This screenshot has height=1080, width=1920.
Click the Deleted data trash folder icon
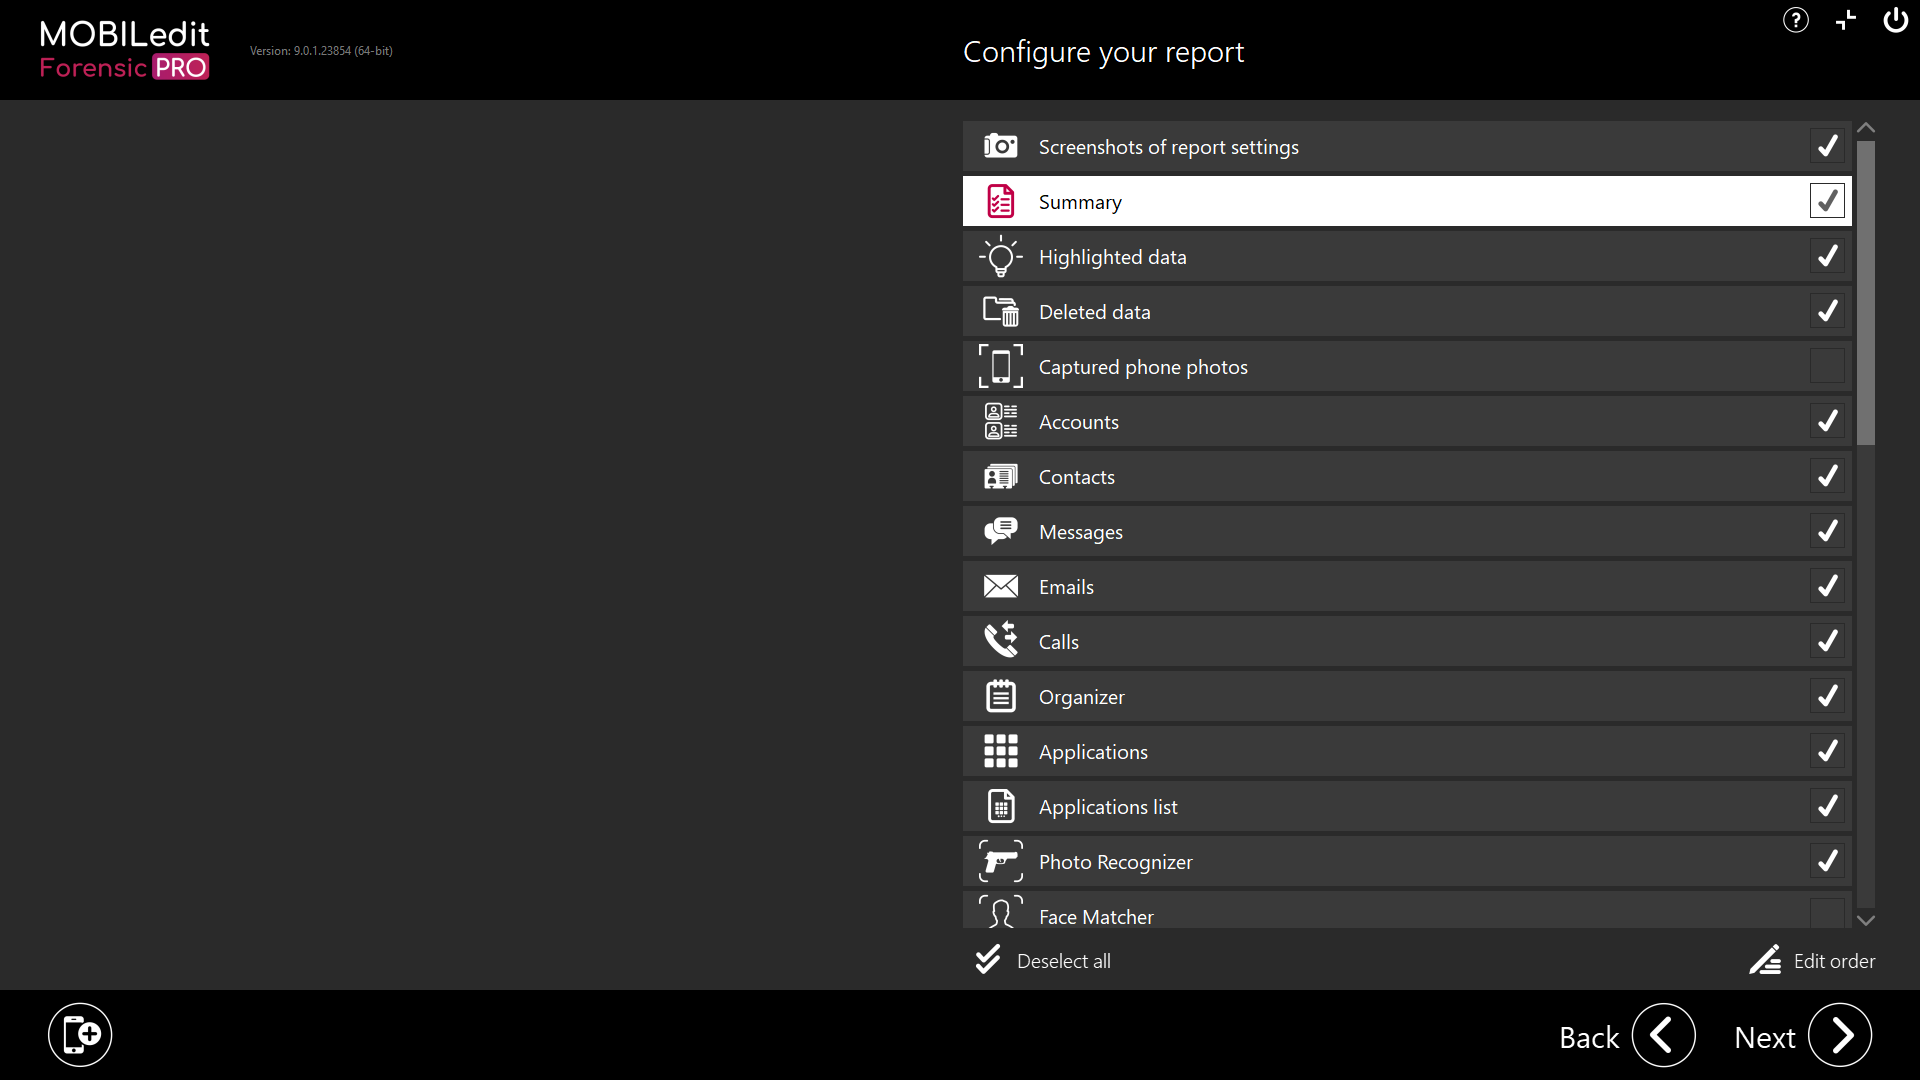1000,312
